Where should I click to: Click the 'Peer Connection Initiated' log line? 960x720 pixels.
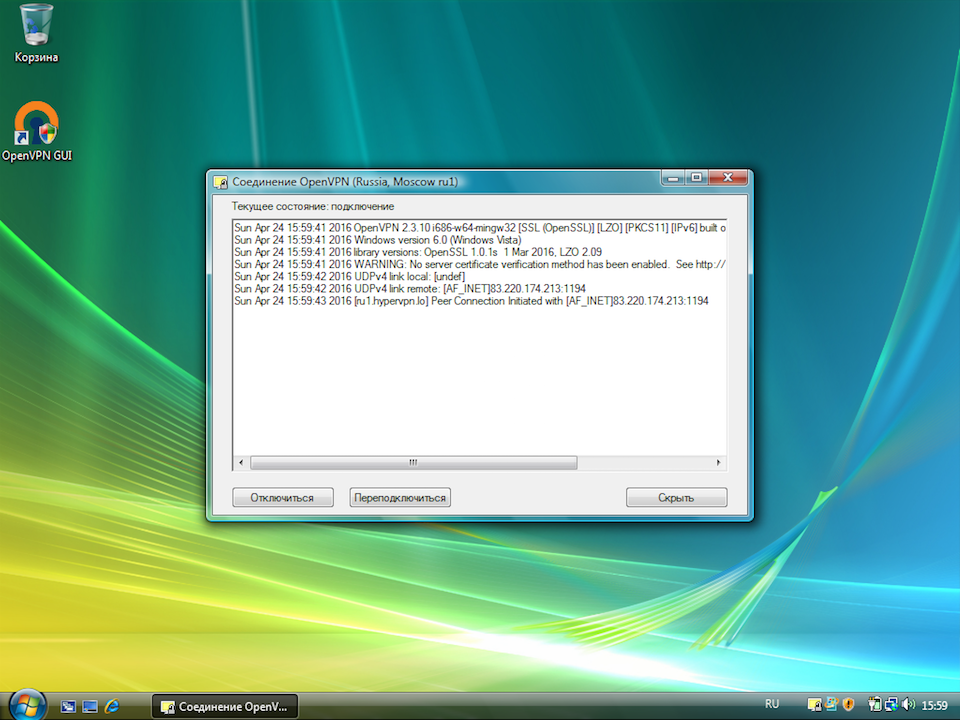click(471, 301)
